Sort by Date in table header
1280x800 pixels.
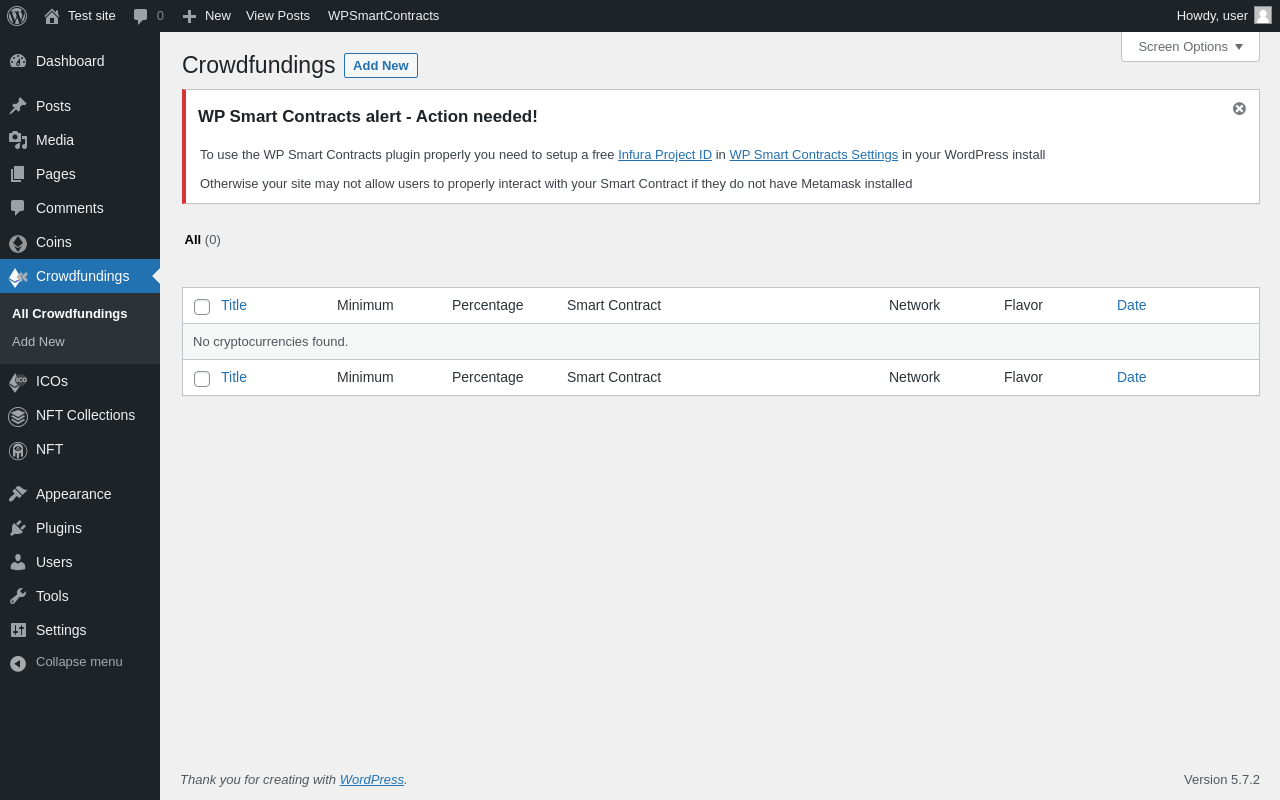click(x=1132, y=305)
